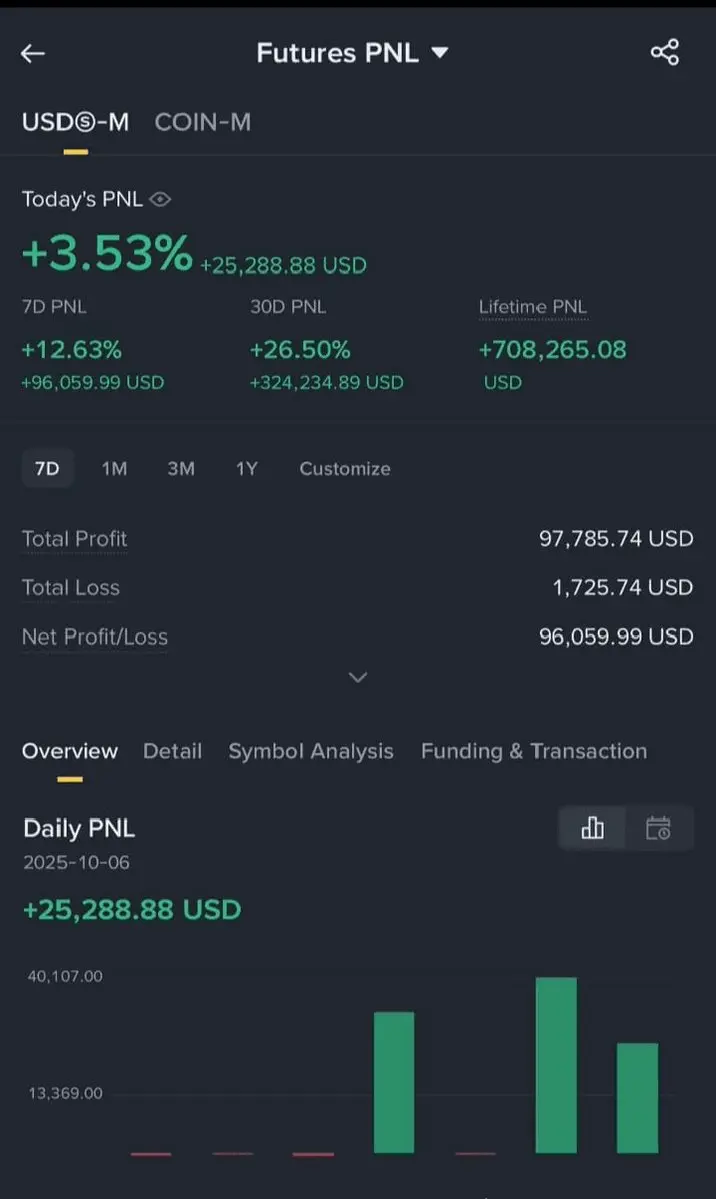Viewport: 716px width, 1199px height.
Task: Tap the Net Profit/Loss label
Action: click(x=95, y=637)
